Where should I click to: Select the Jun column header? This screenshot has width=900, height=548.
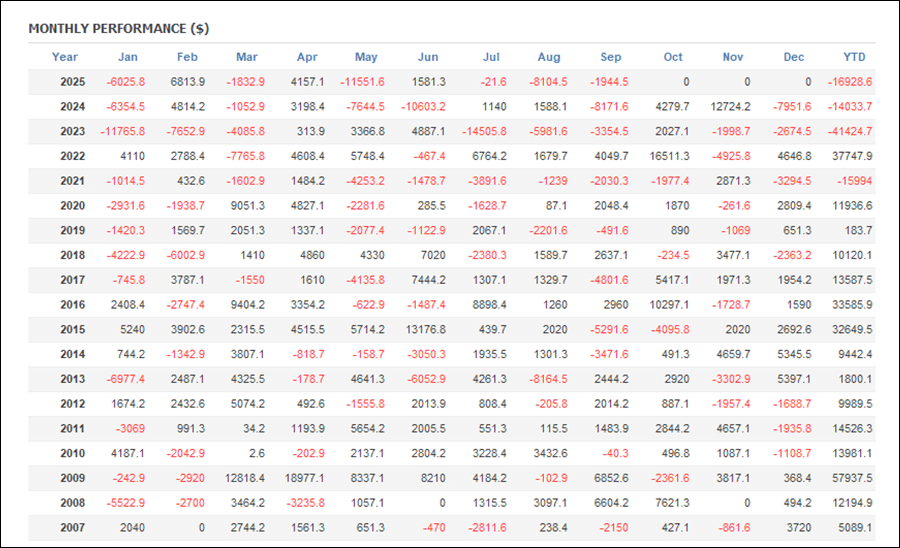click(x=427, y=57)
